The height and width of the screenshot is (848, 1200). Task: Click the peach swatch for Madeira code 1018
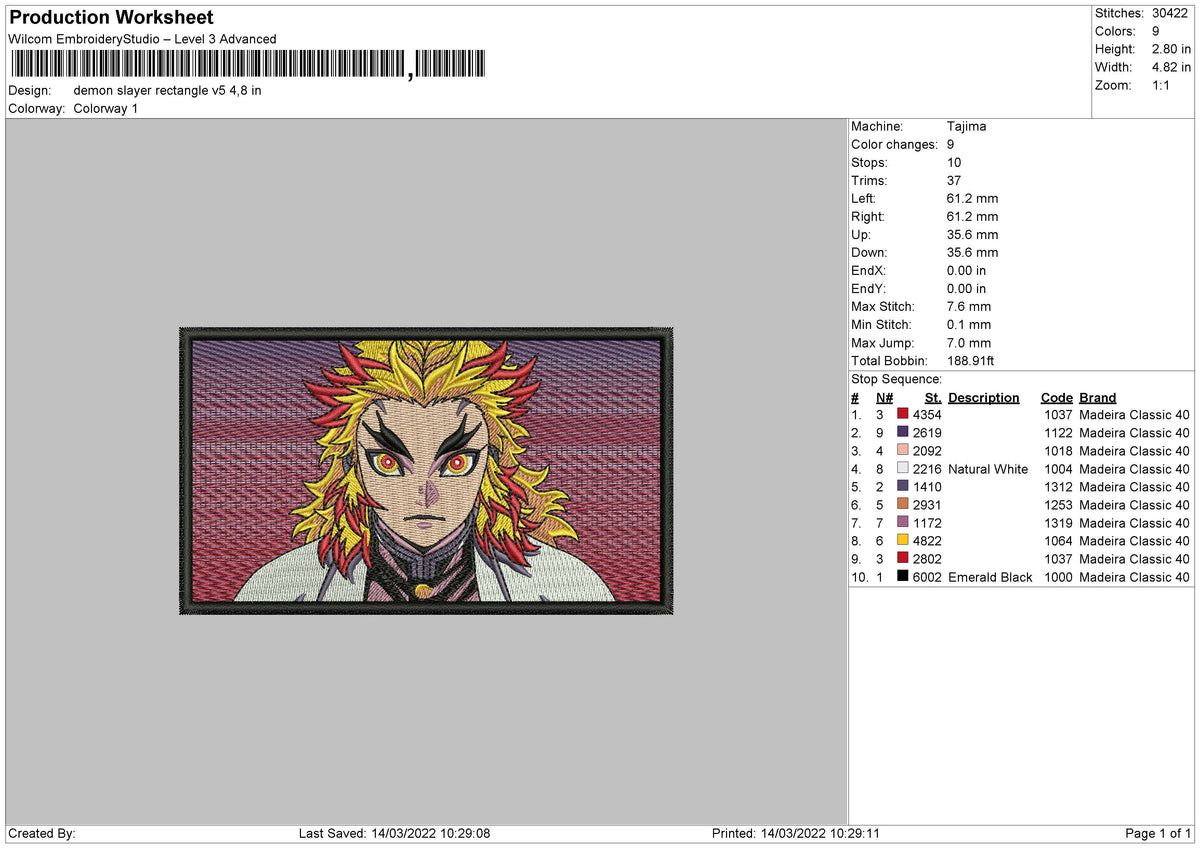click(903, 450)
